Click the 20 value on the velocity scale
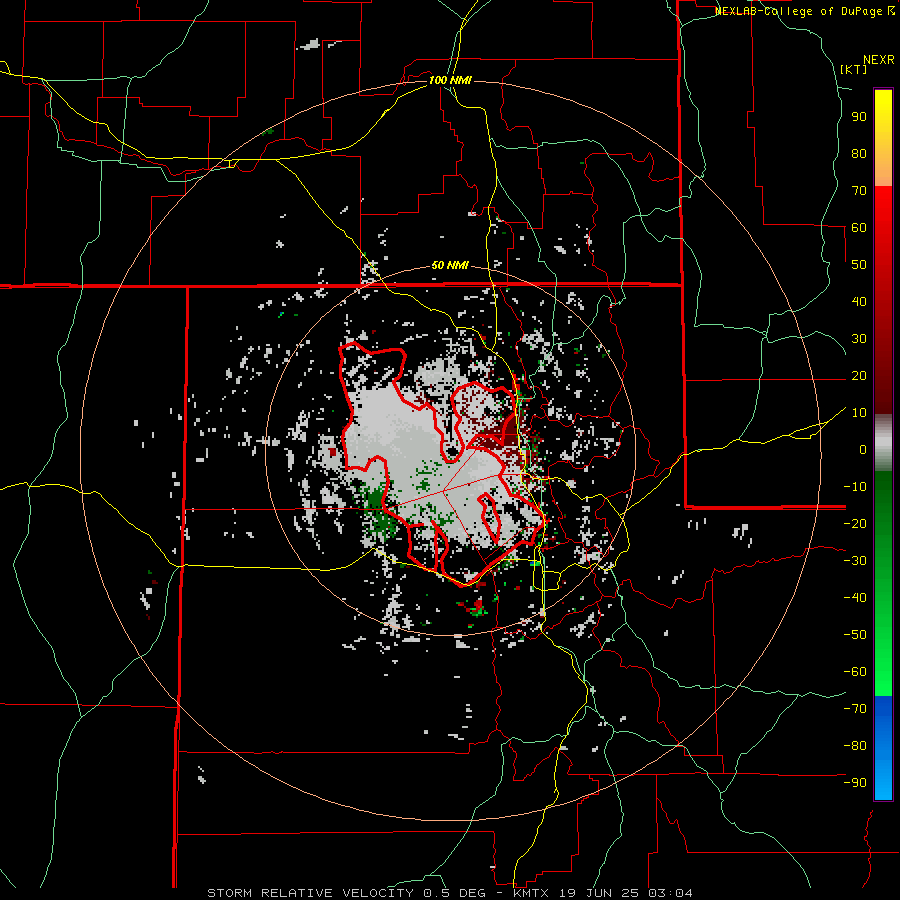900x900 pixels. click(859, 375)
